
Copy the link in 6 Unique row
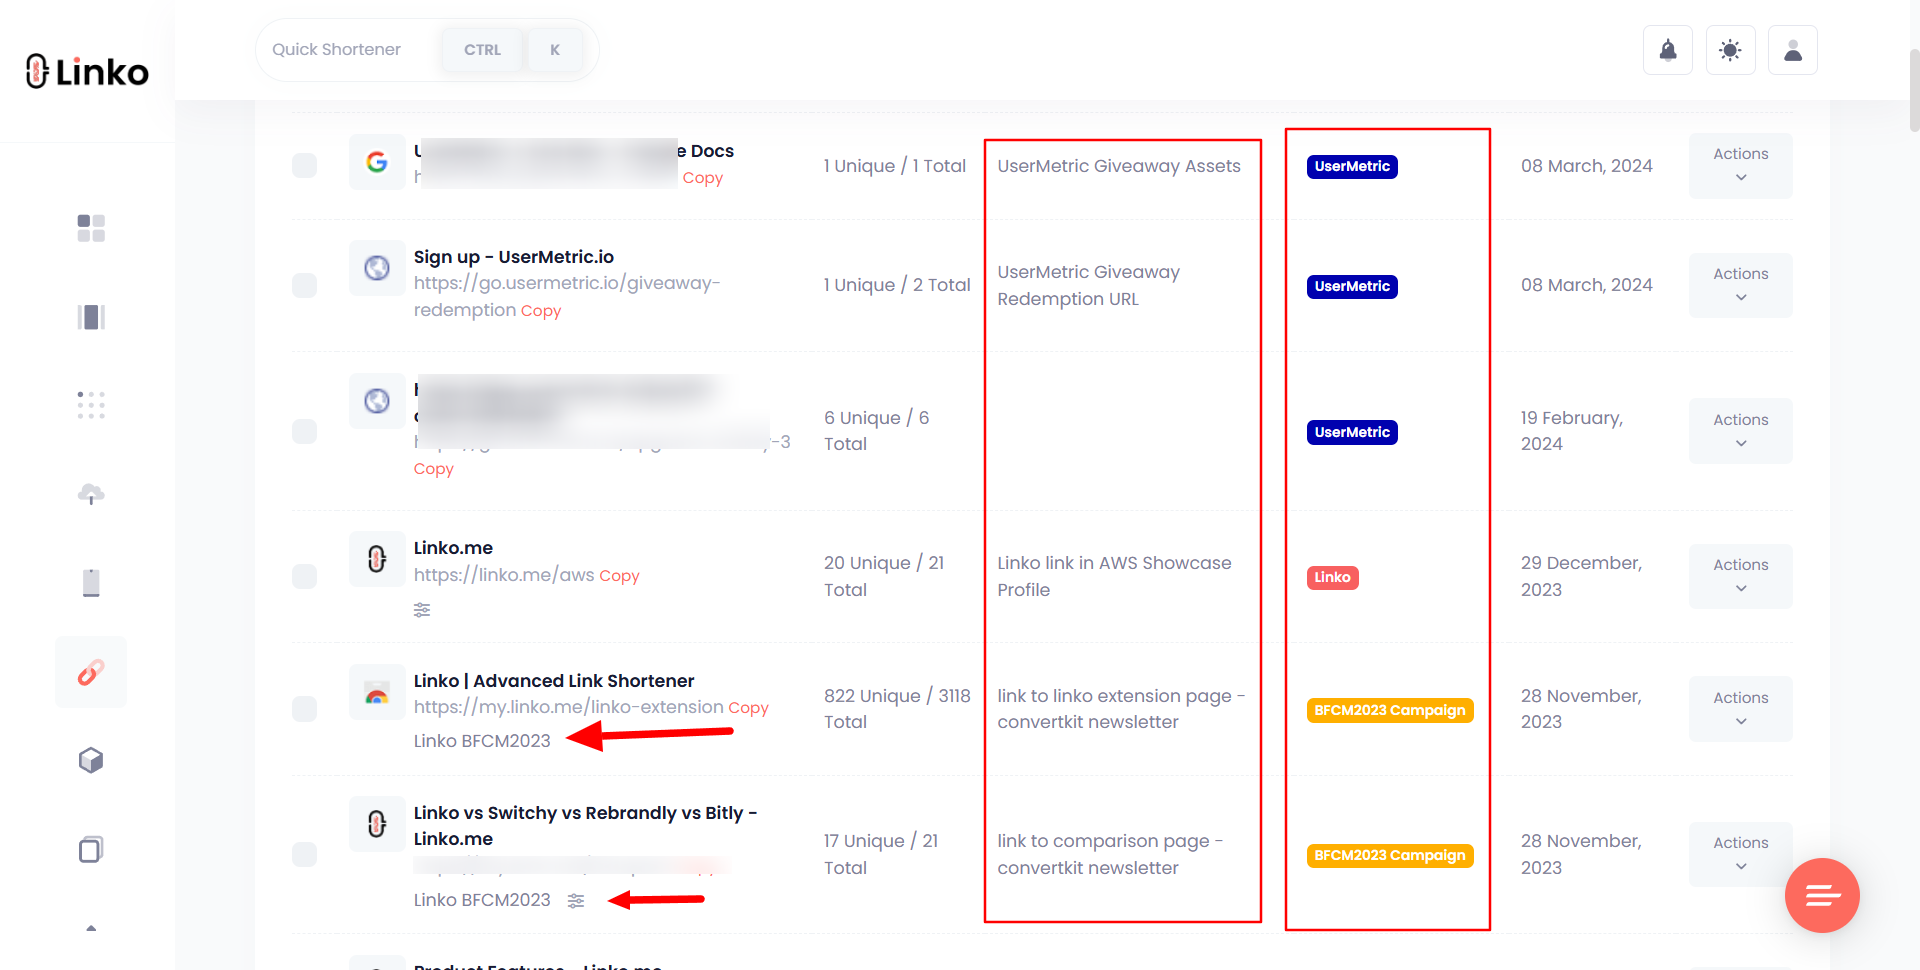point(434,469)
